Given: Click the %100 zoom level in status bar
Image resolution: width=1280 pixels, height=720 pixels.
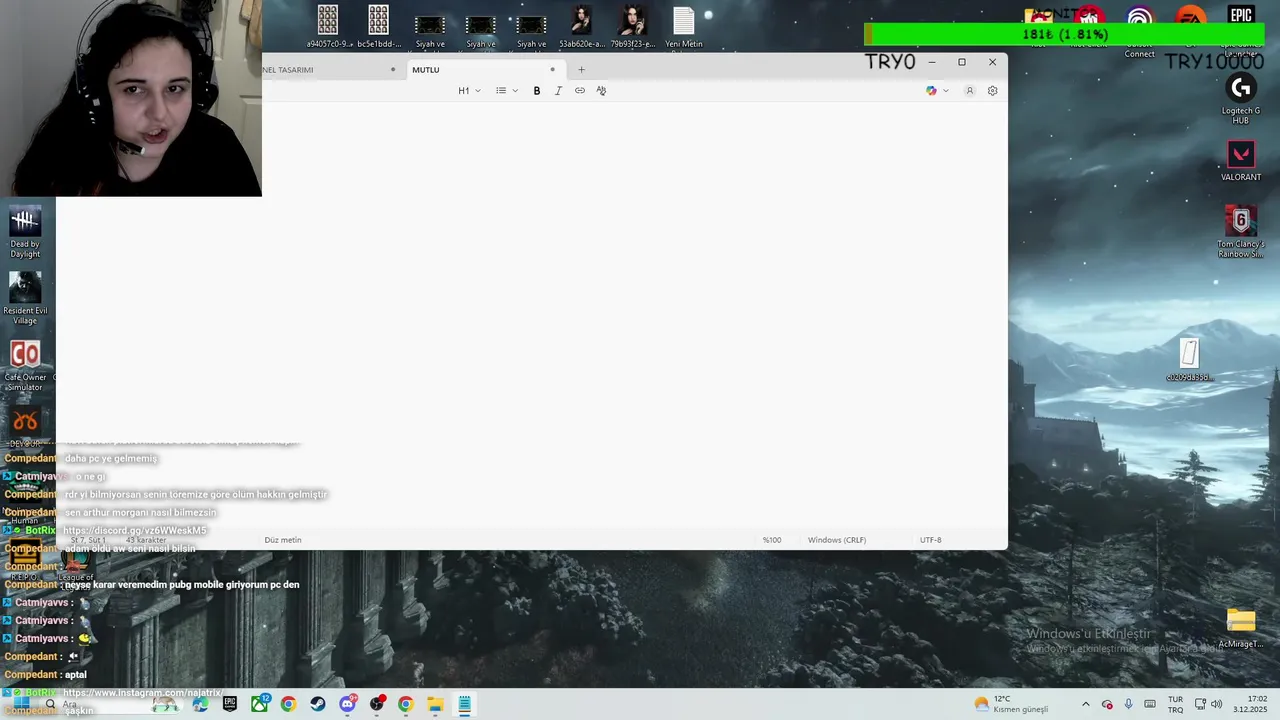Looking at the screenshot, I should click(x=772, y=540).
